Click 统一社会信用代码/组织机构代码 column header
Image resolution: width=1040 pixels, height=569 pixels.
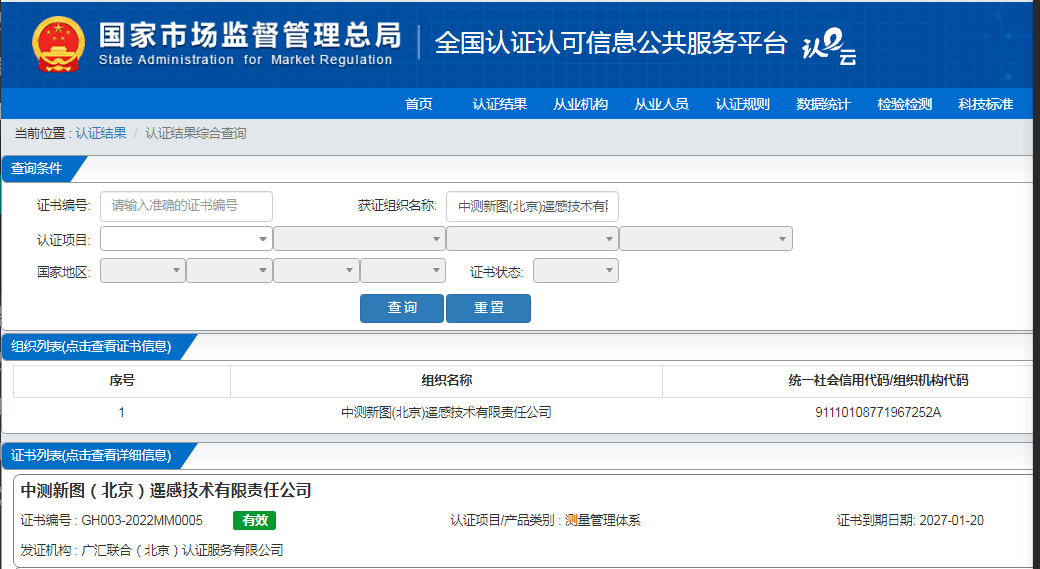click(878, 381)
